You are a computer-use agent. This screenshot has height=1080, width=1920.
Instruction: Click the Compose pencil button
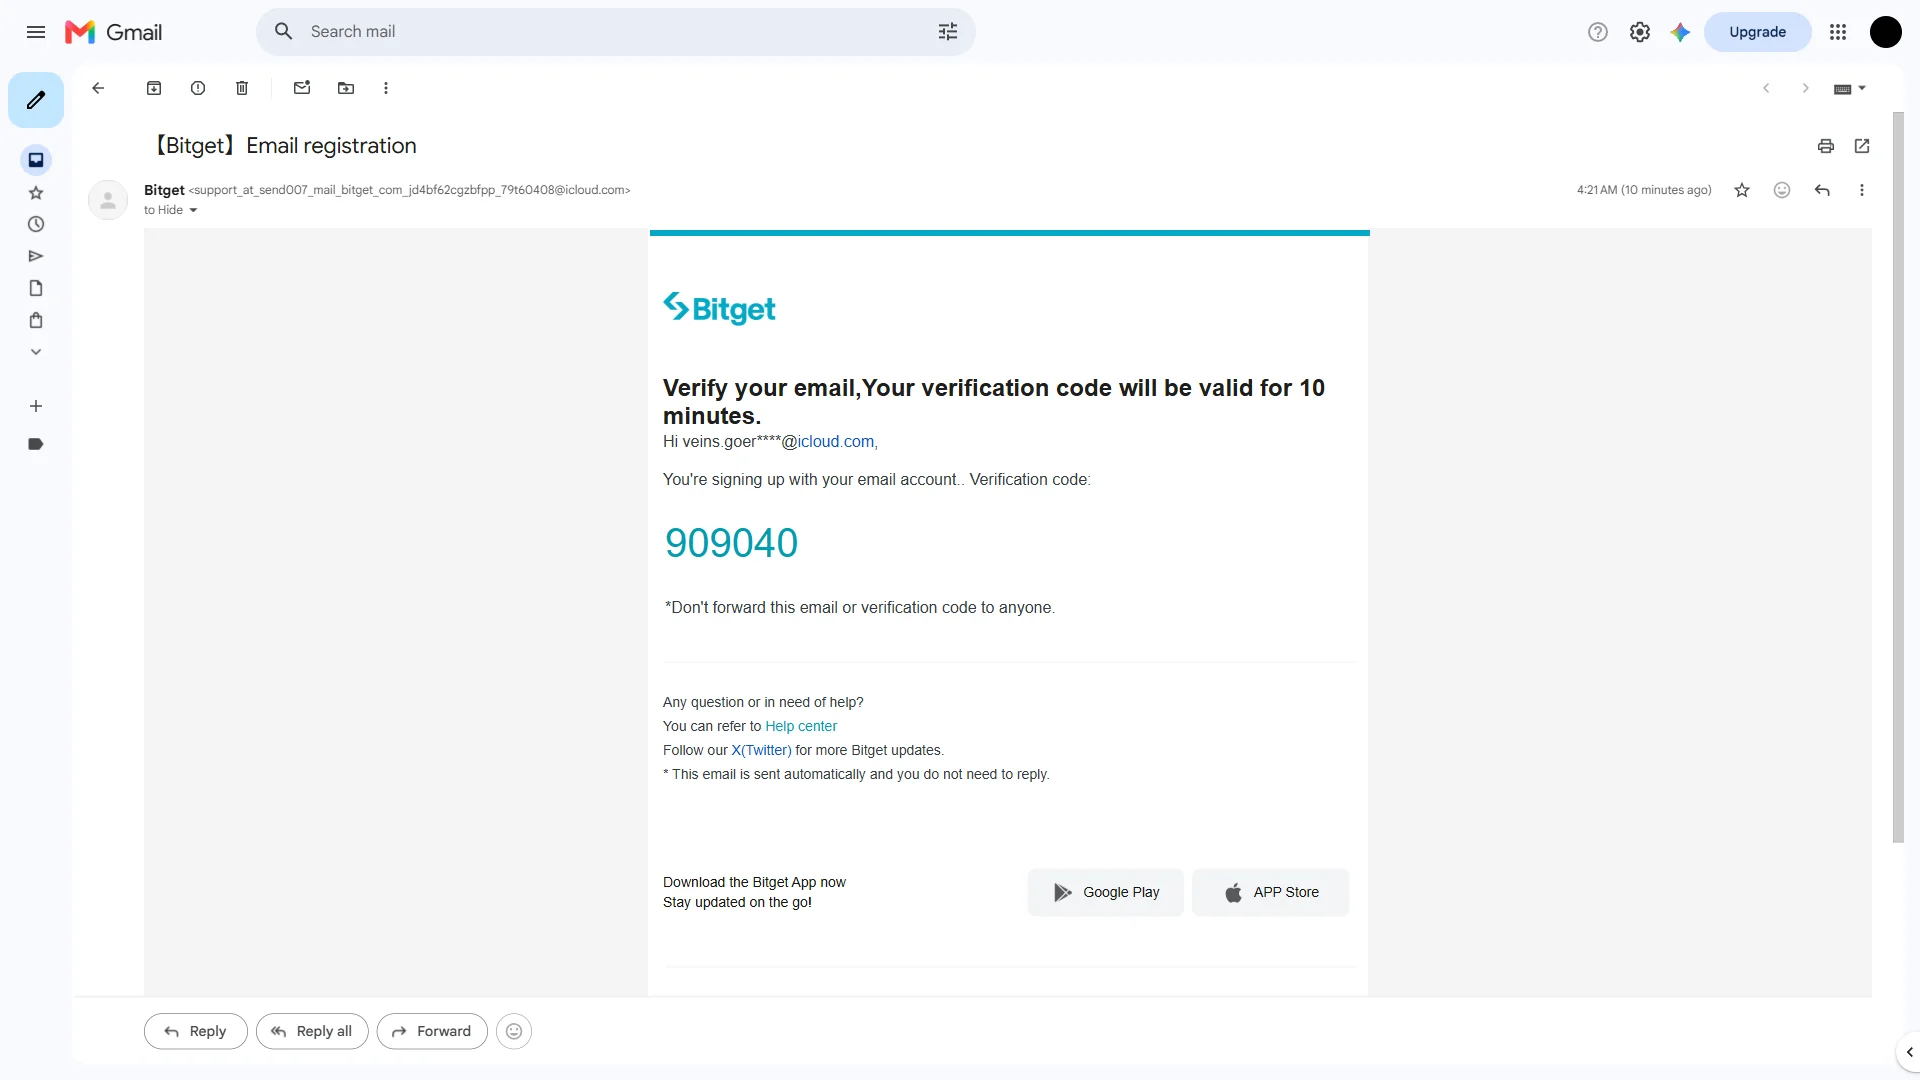36,100
